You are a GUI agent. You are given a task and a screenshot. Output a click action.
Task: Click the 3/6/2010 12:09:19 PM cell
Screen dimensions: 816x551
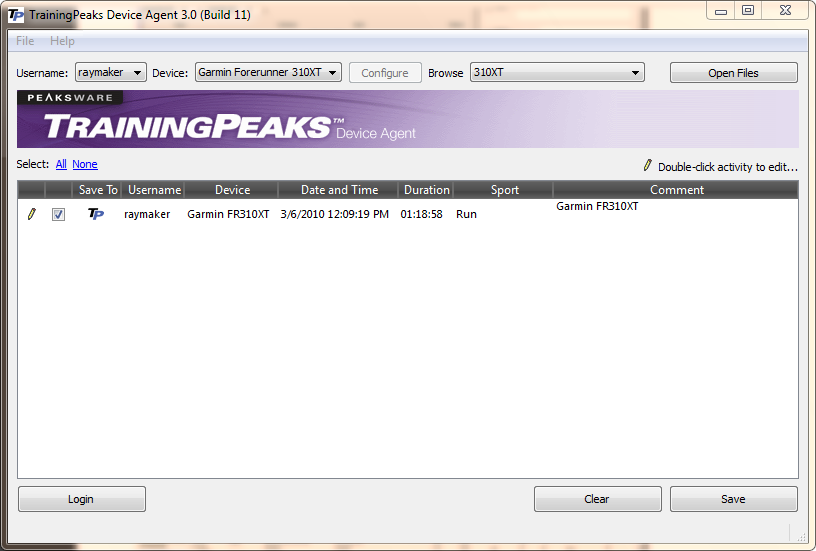point(335,214)
